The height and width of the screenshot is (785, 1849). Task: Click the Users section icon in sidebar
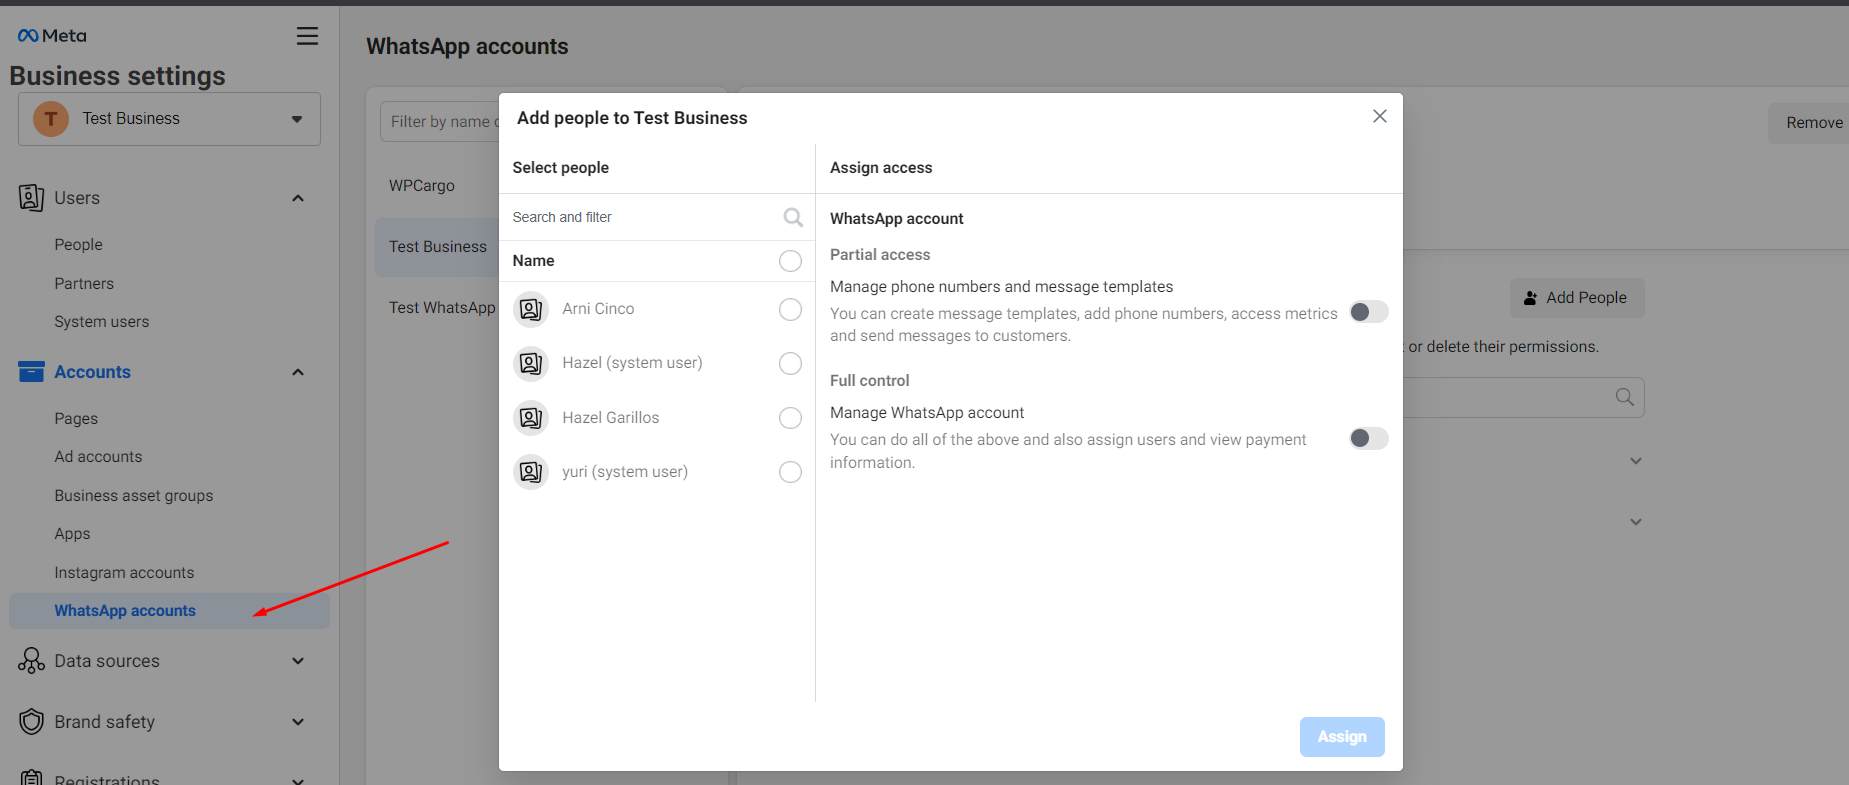pyautogui.click(x=31, y=198)
